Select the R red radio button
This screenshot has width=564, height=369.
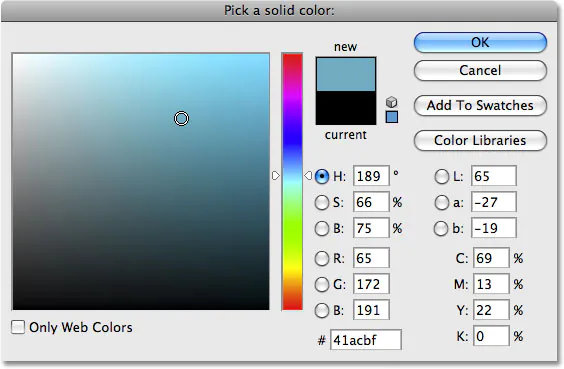tap(322, 258)
